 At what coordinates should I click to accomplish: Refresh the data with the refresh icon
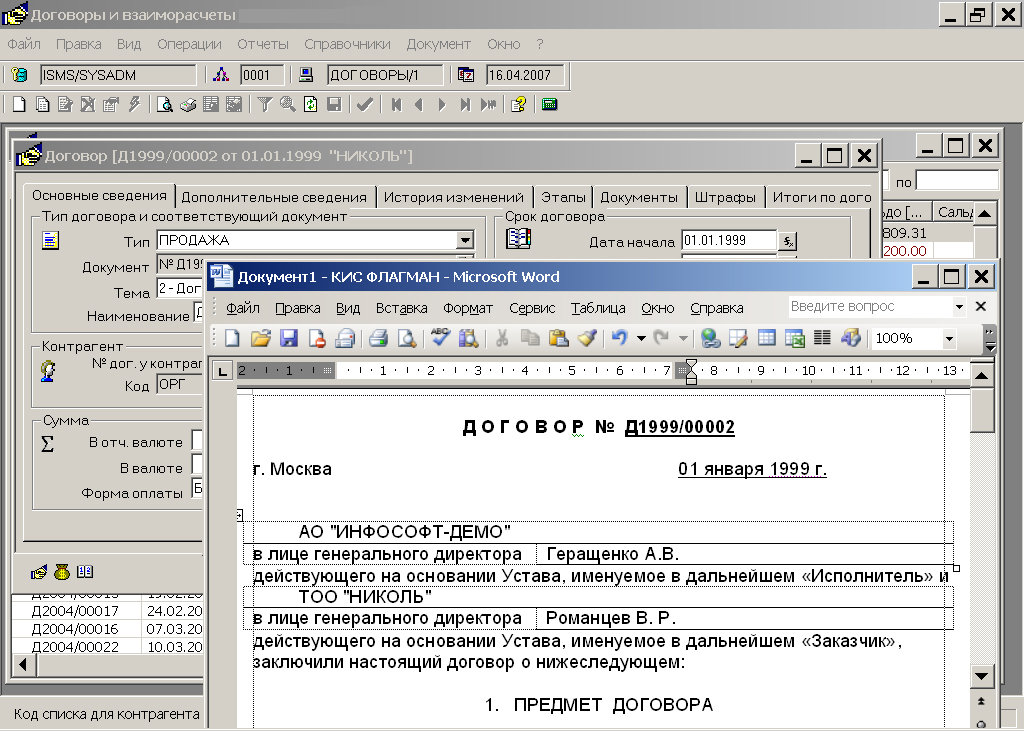click(x=309, y=103)
